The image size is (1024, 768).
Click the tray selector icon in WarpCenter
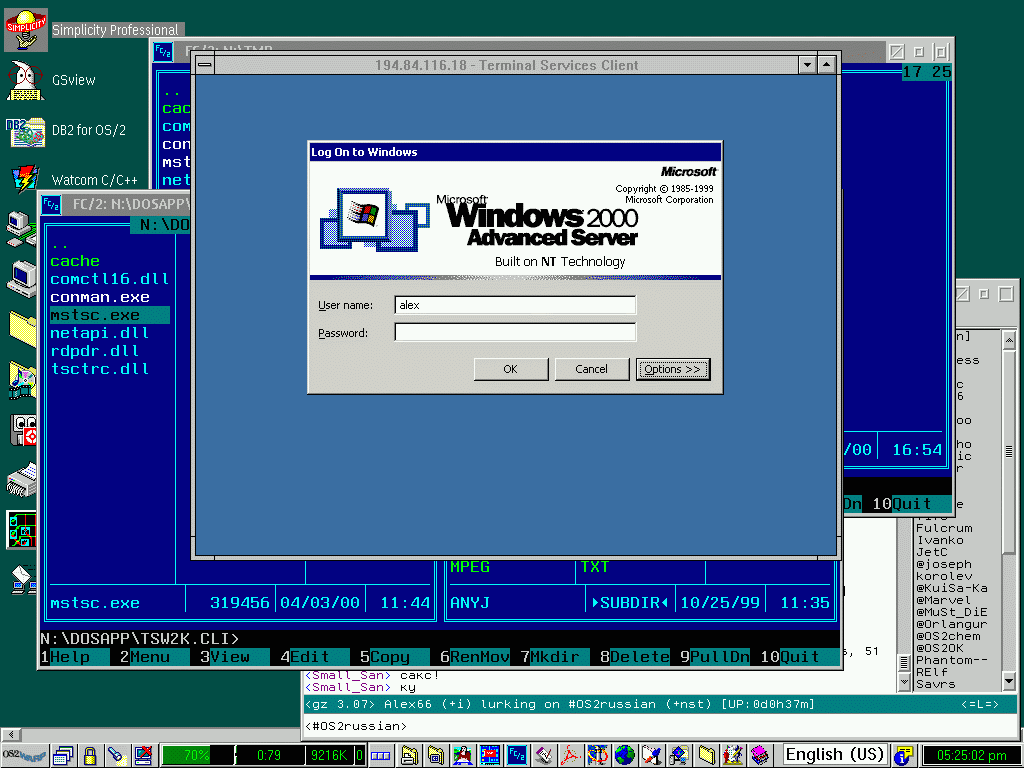380,756
